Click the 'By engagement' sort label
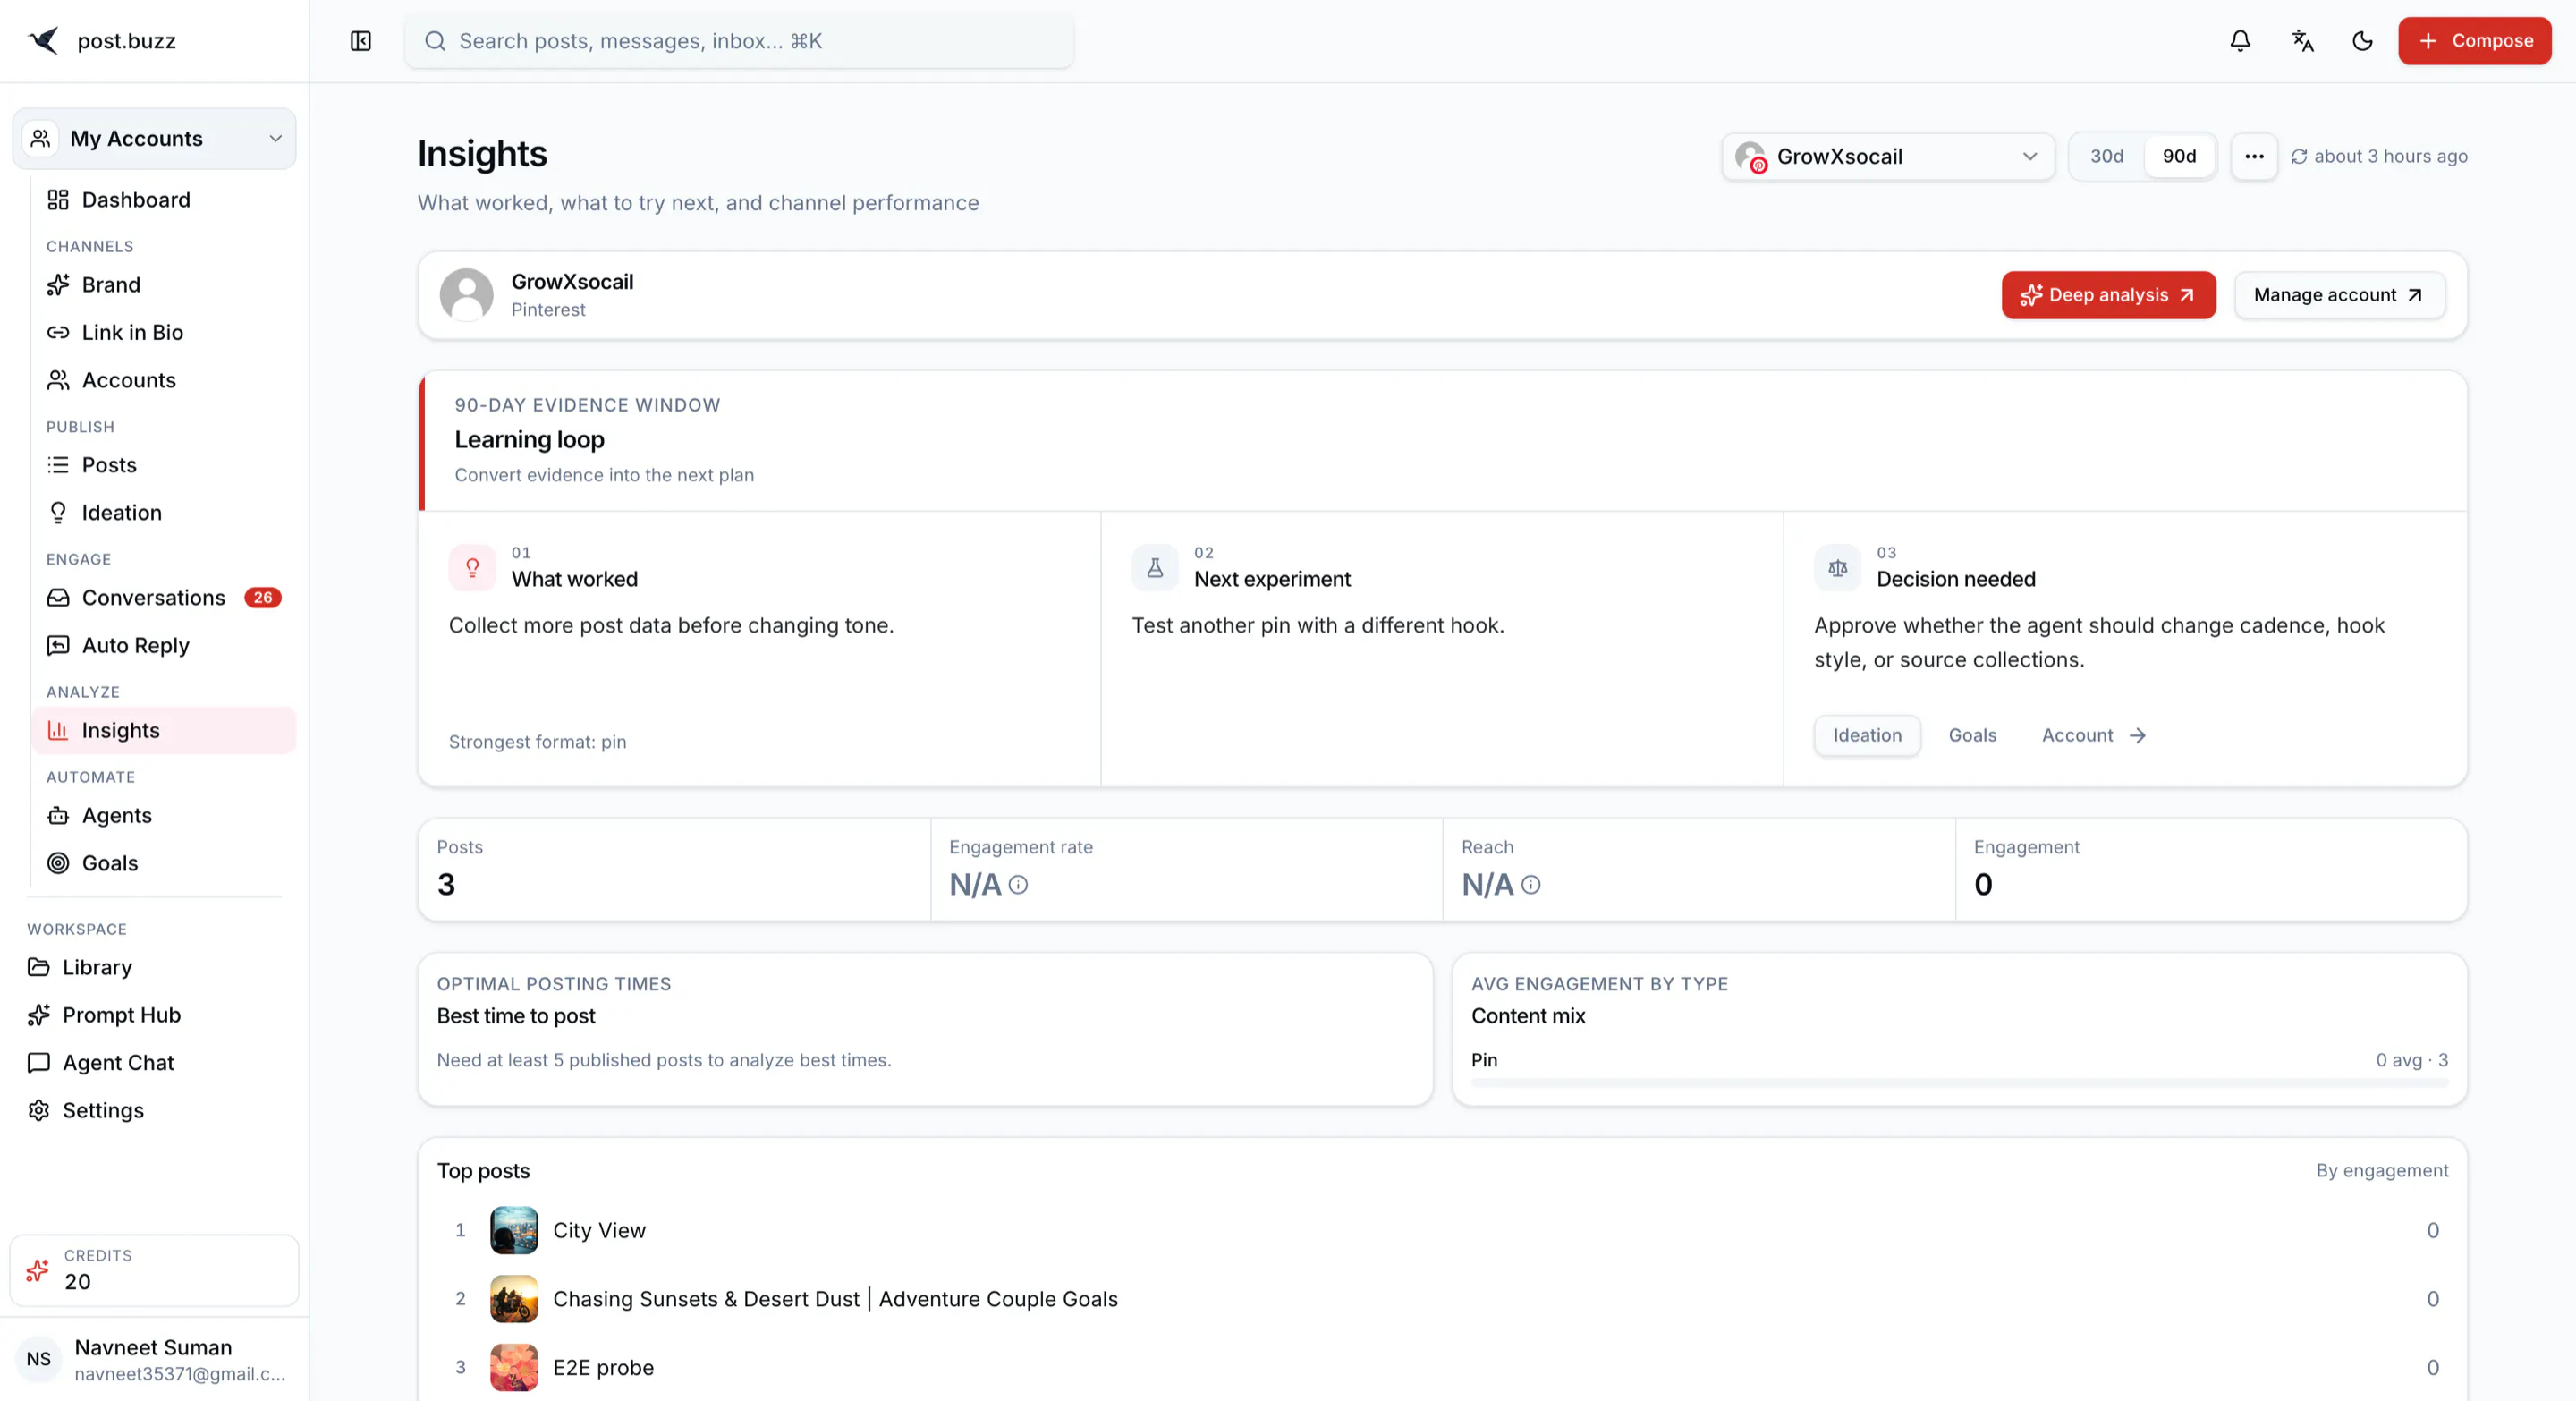The height and width of the screenshot is (1401, 2576). 2382,1171
